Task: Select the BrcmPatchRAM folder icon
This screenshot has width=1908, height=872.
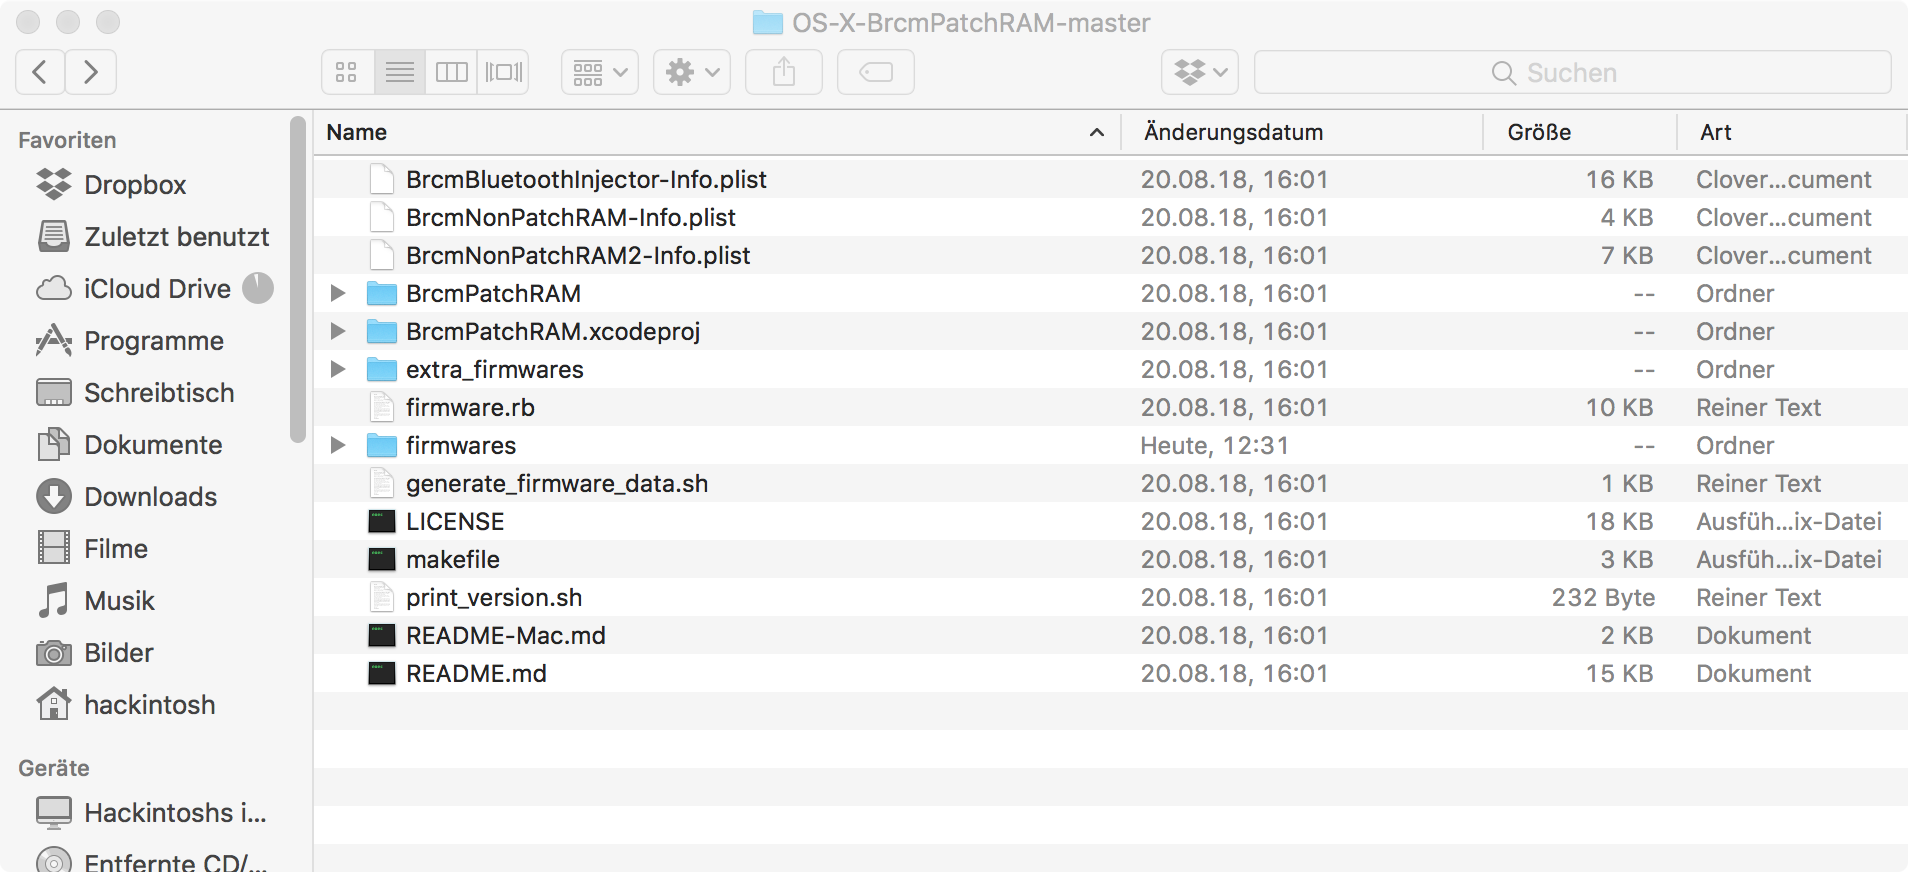Action: [x=381, y=293]
